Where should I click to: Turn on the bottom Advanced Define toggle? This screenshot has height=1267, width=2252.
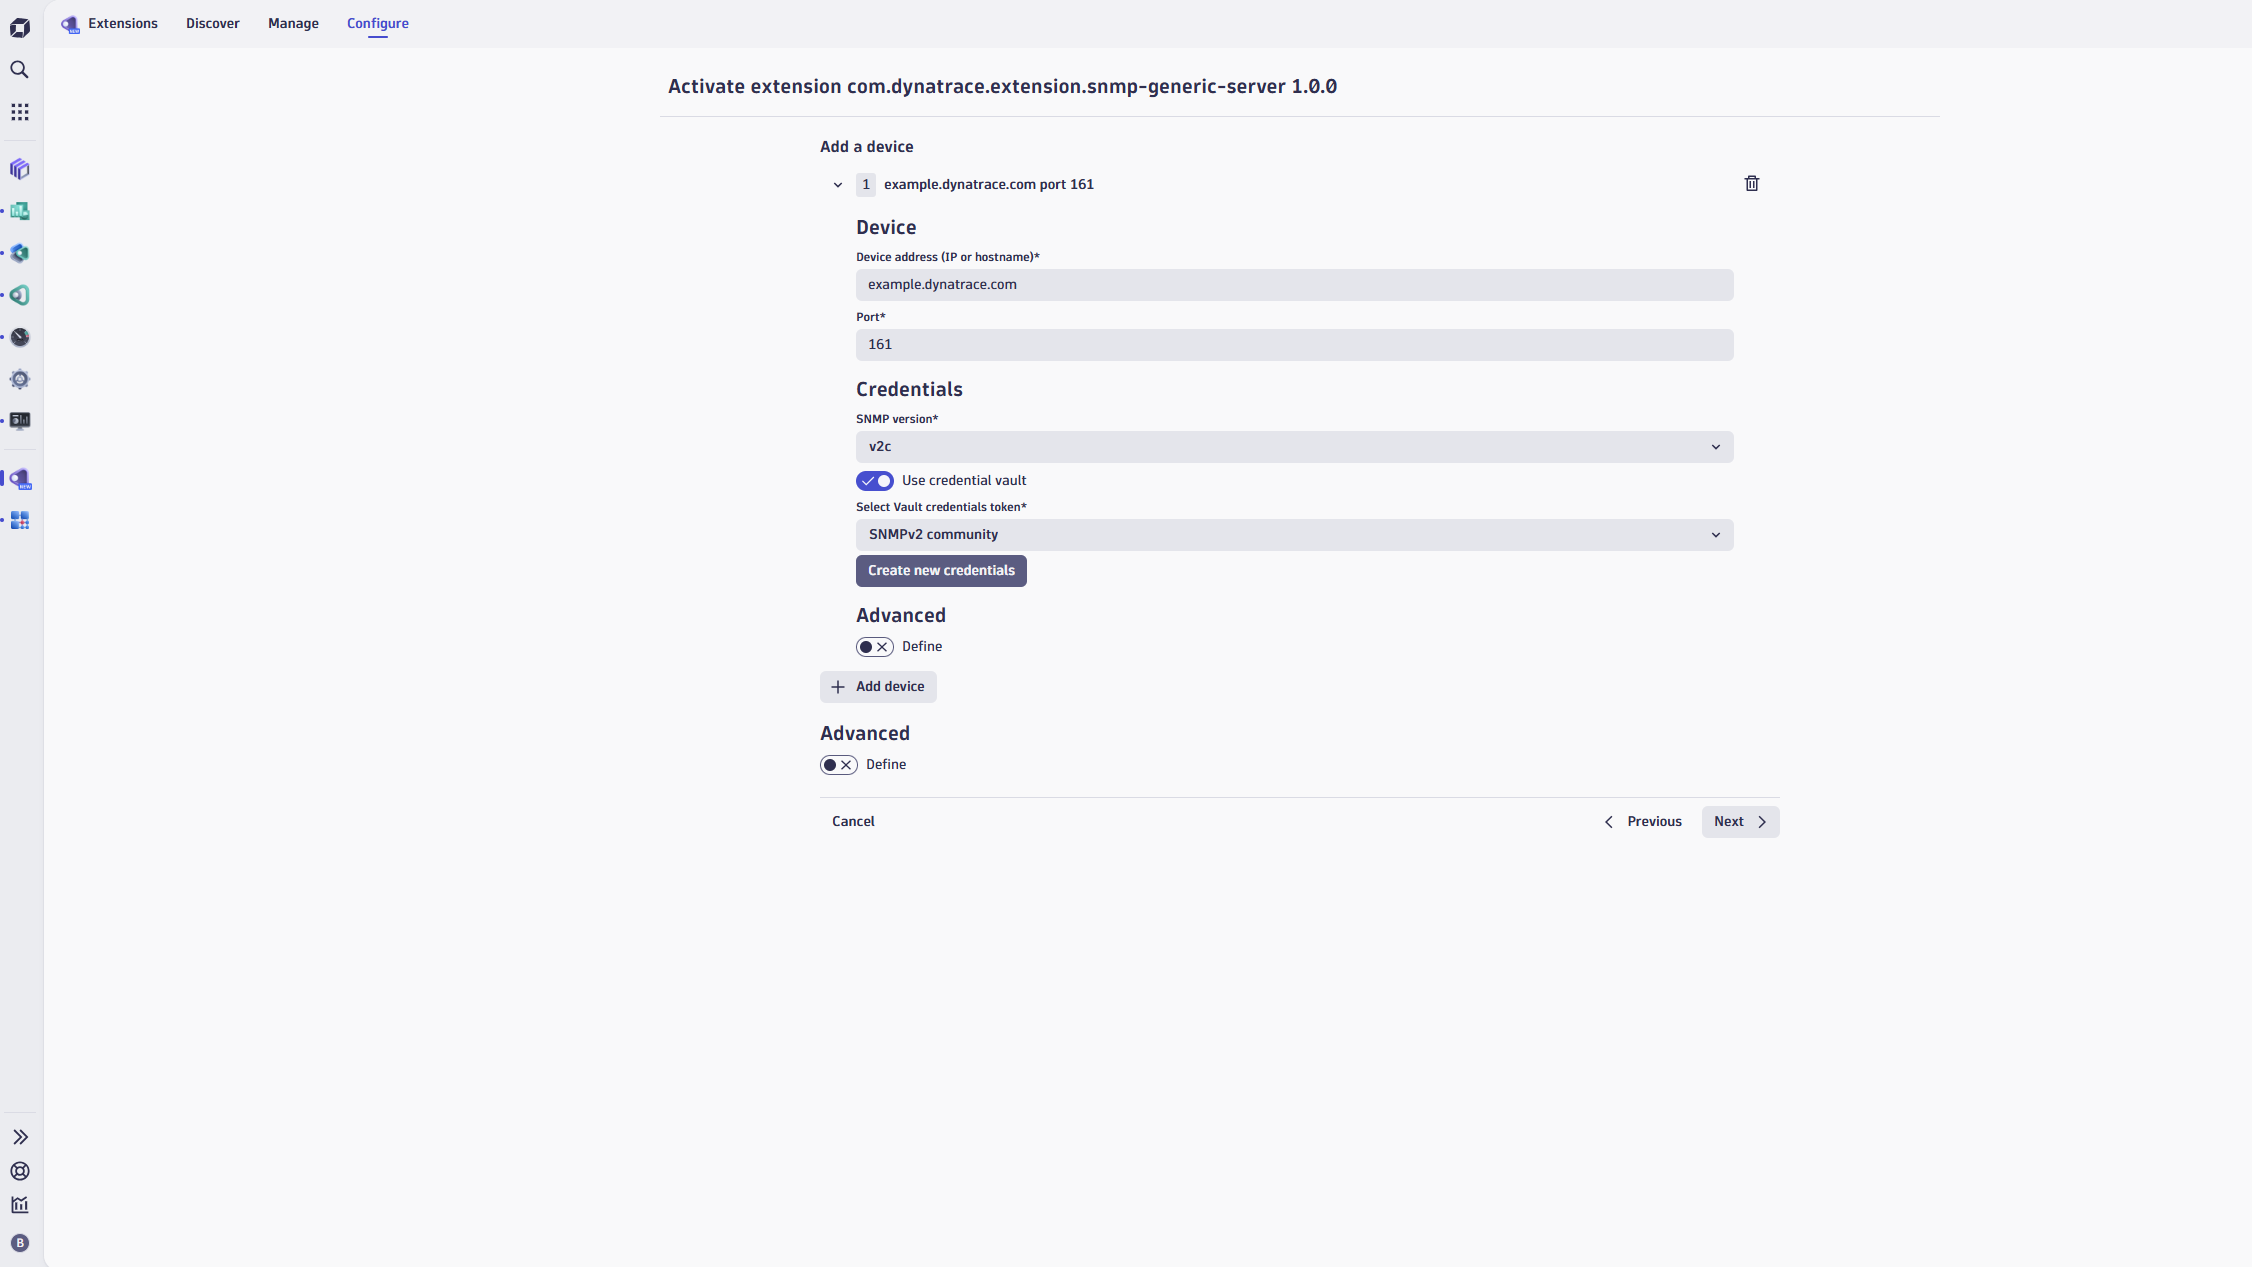838,764
